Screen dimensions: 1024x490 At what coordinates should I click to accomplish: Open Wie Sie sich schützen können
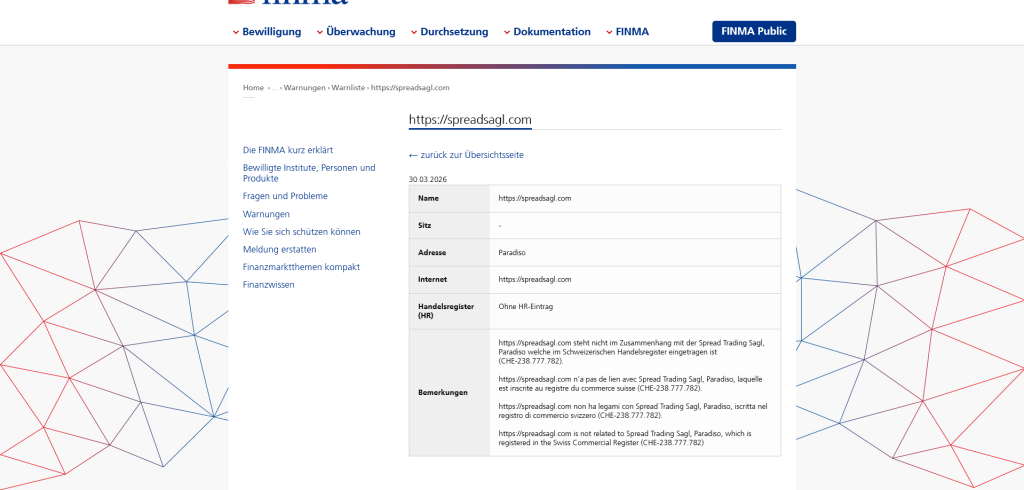click(302, 232)
